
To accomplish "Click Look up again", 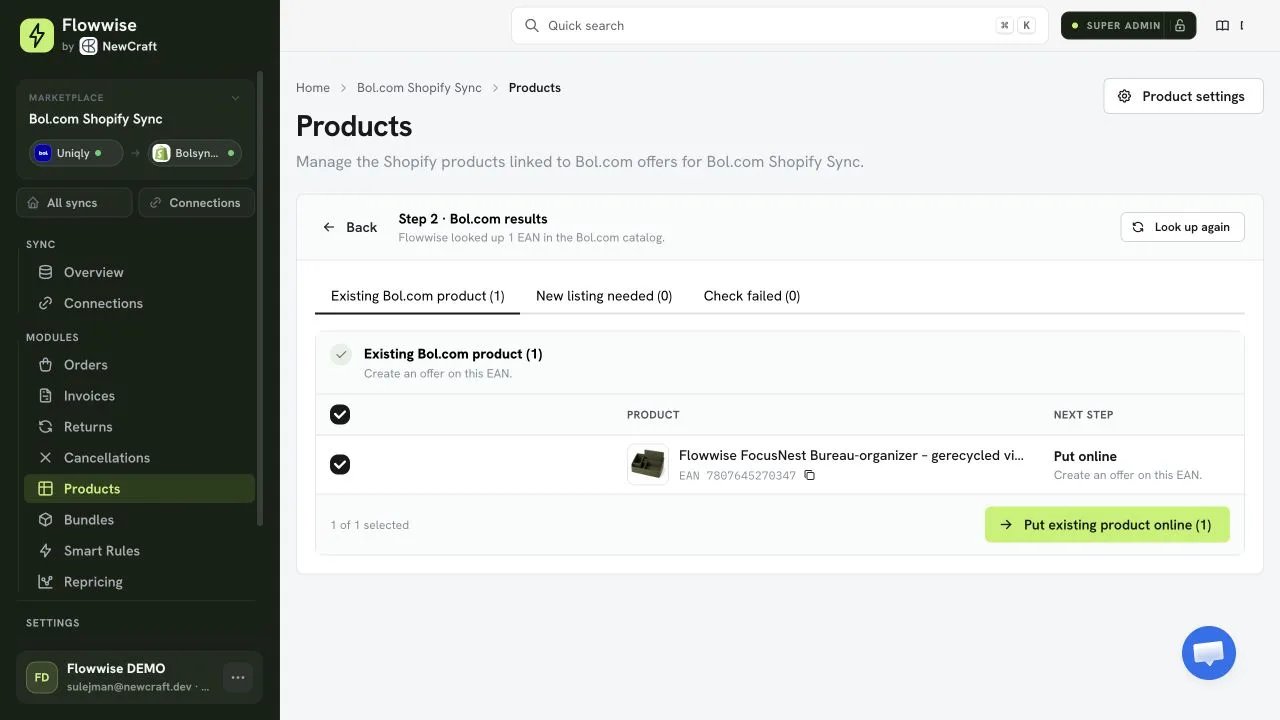I will tap(1182, 227).
